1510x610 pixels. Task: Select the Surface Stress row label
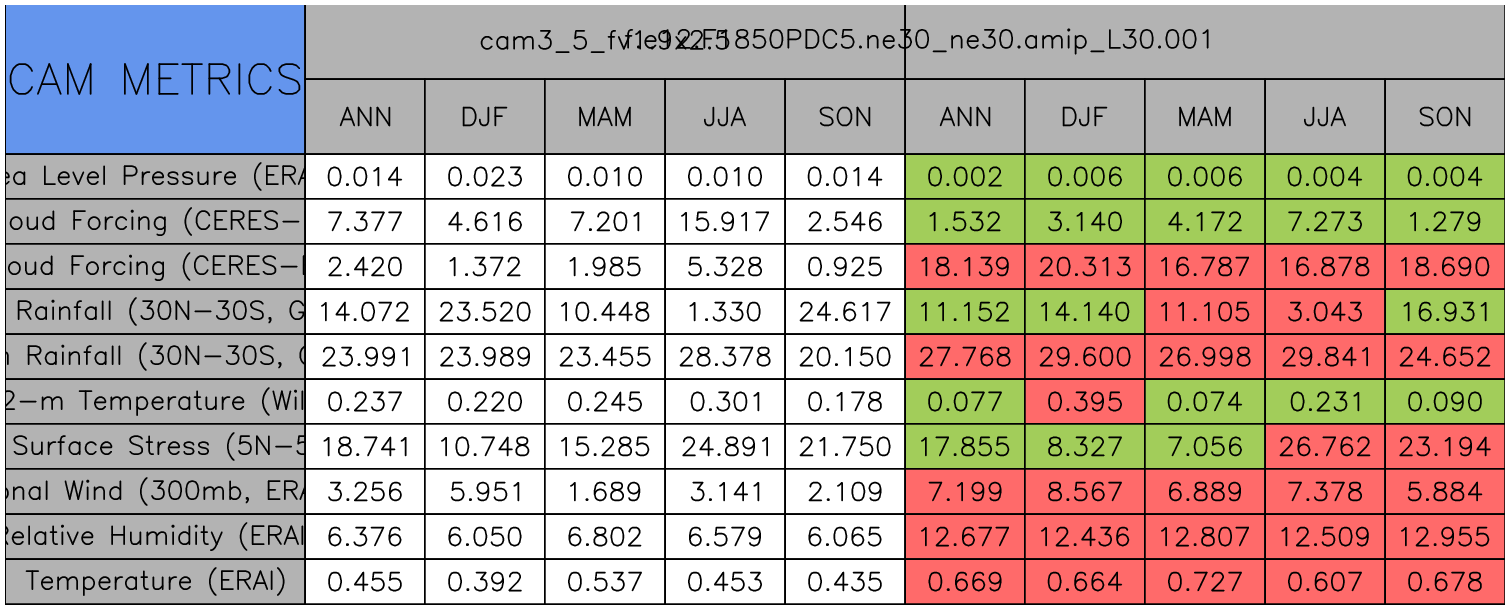(155, 446)
